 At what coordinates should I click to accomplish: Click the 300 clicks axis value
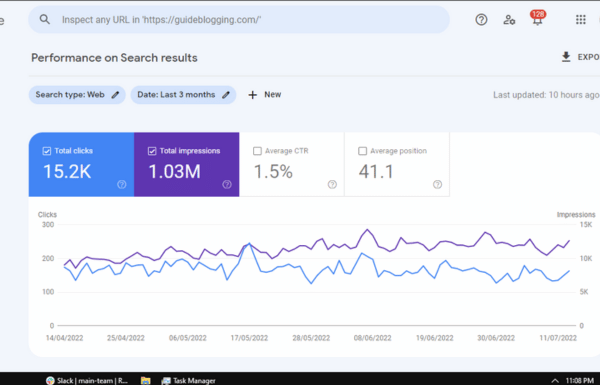(48, 225)
